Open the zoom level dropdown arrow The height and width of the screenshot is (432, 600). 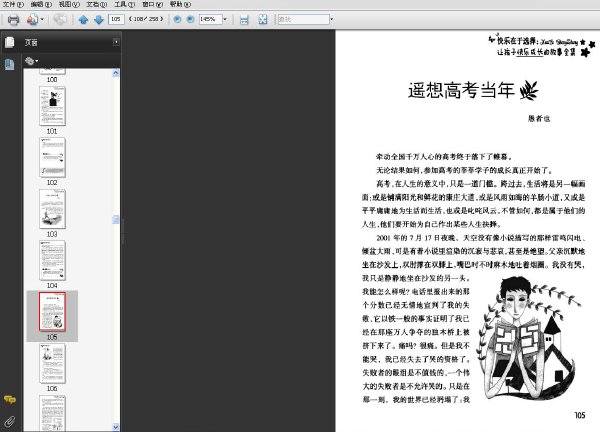[225, 19]
